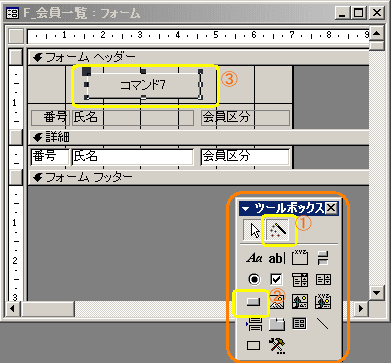Click the vertical scrollbar down arrow
391x363 pixels.
click(377, 293)
